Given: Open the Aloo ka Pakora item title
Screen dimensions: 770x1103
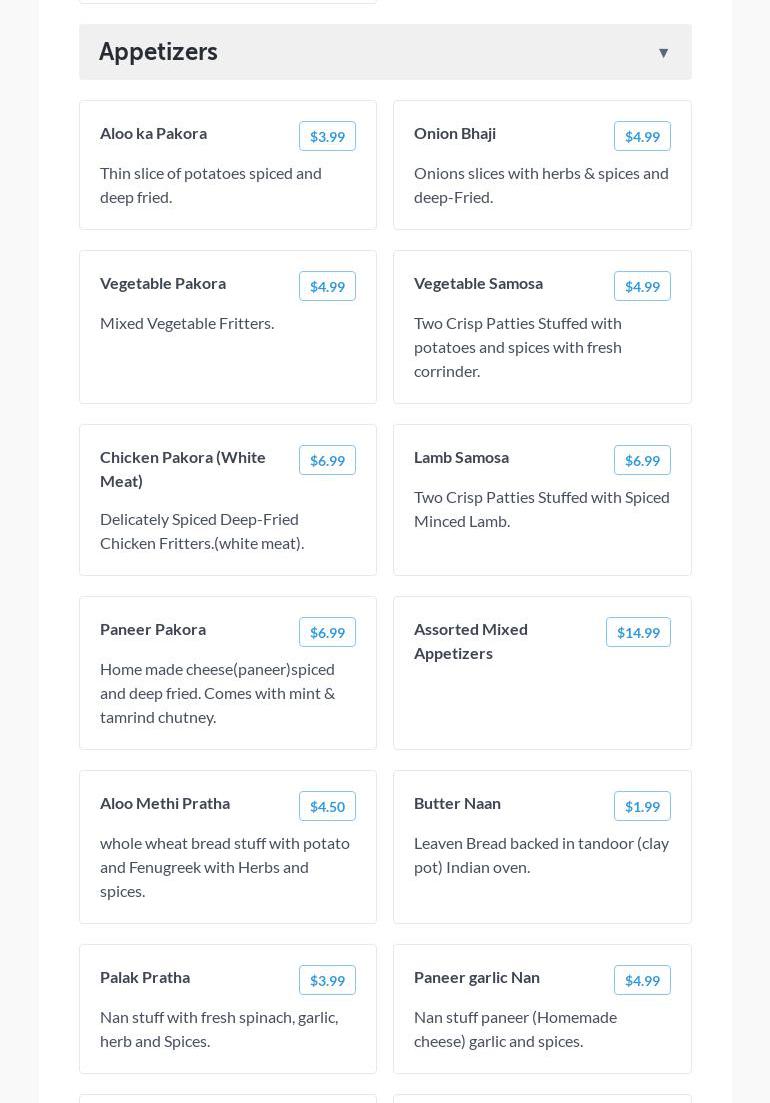Looking at the screenshot, I should coord(153,134).
